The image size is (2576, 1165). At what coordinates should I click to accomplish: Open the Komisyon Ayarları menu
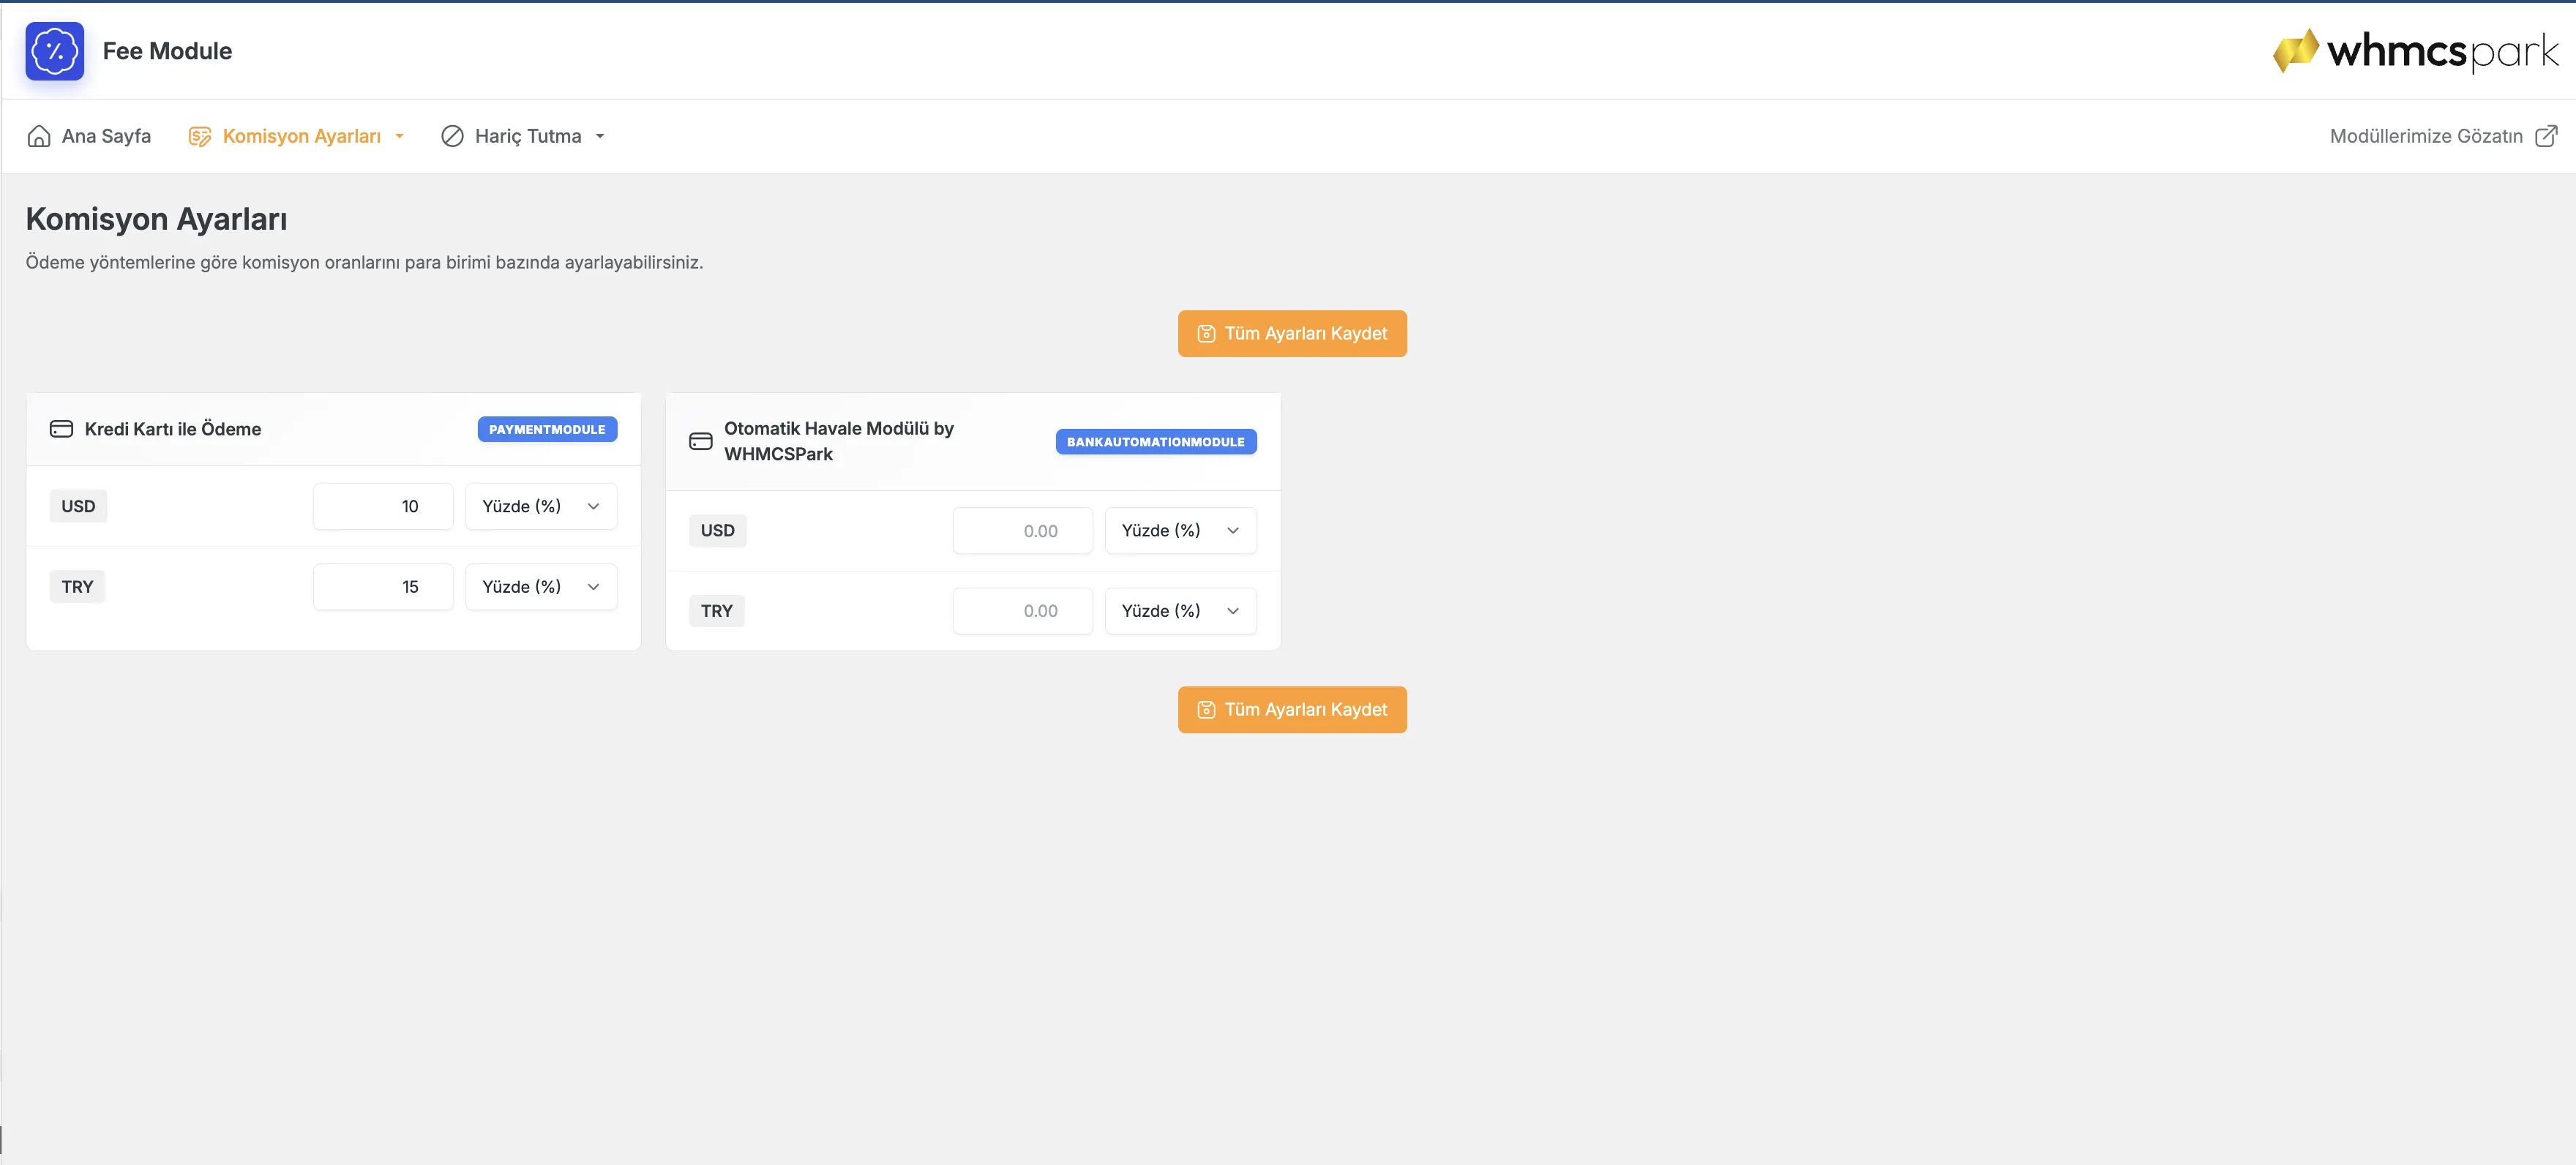[296, 136]
